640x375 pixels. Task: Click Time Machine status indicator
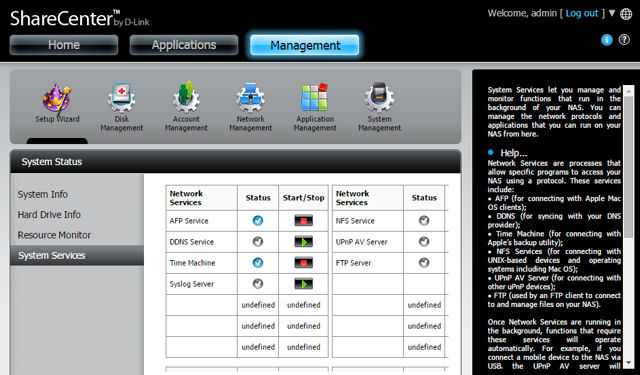point(258,262)
